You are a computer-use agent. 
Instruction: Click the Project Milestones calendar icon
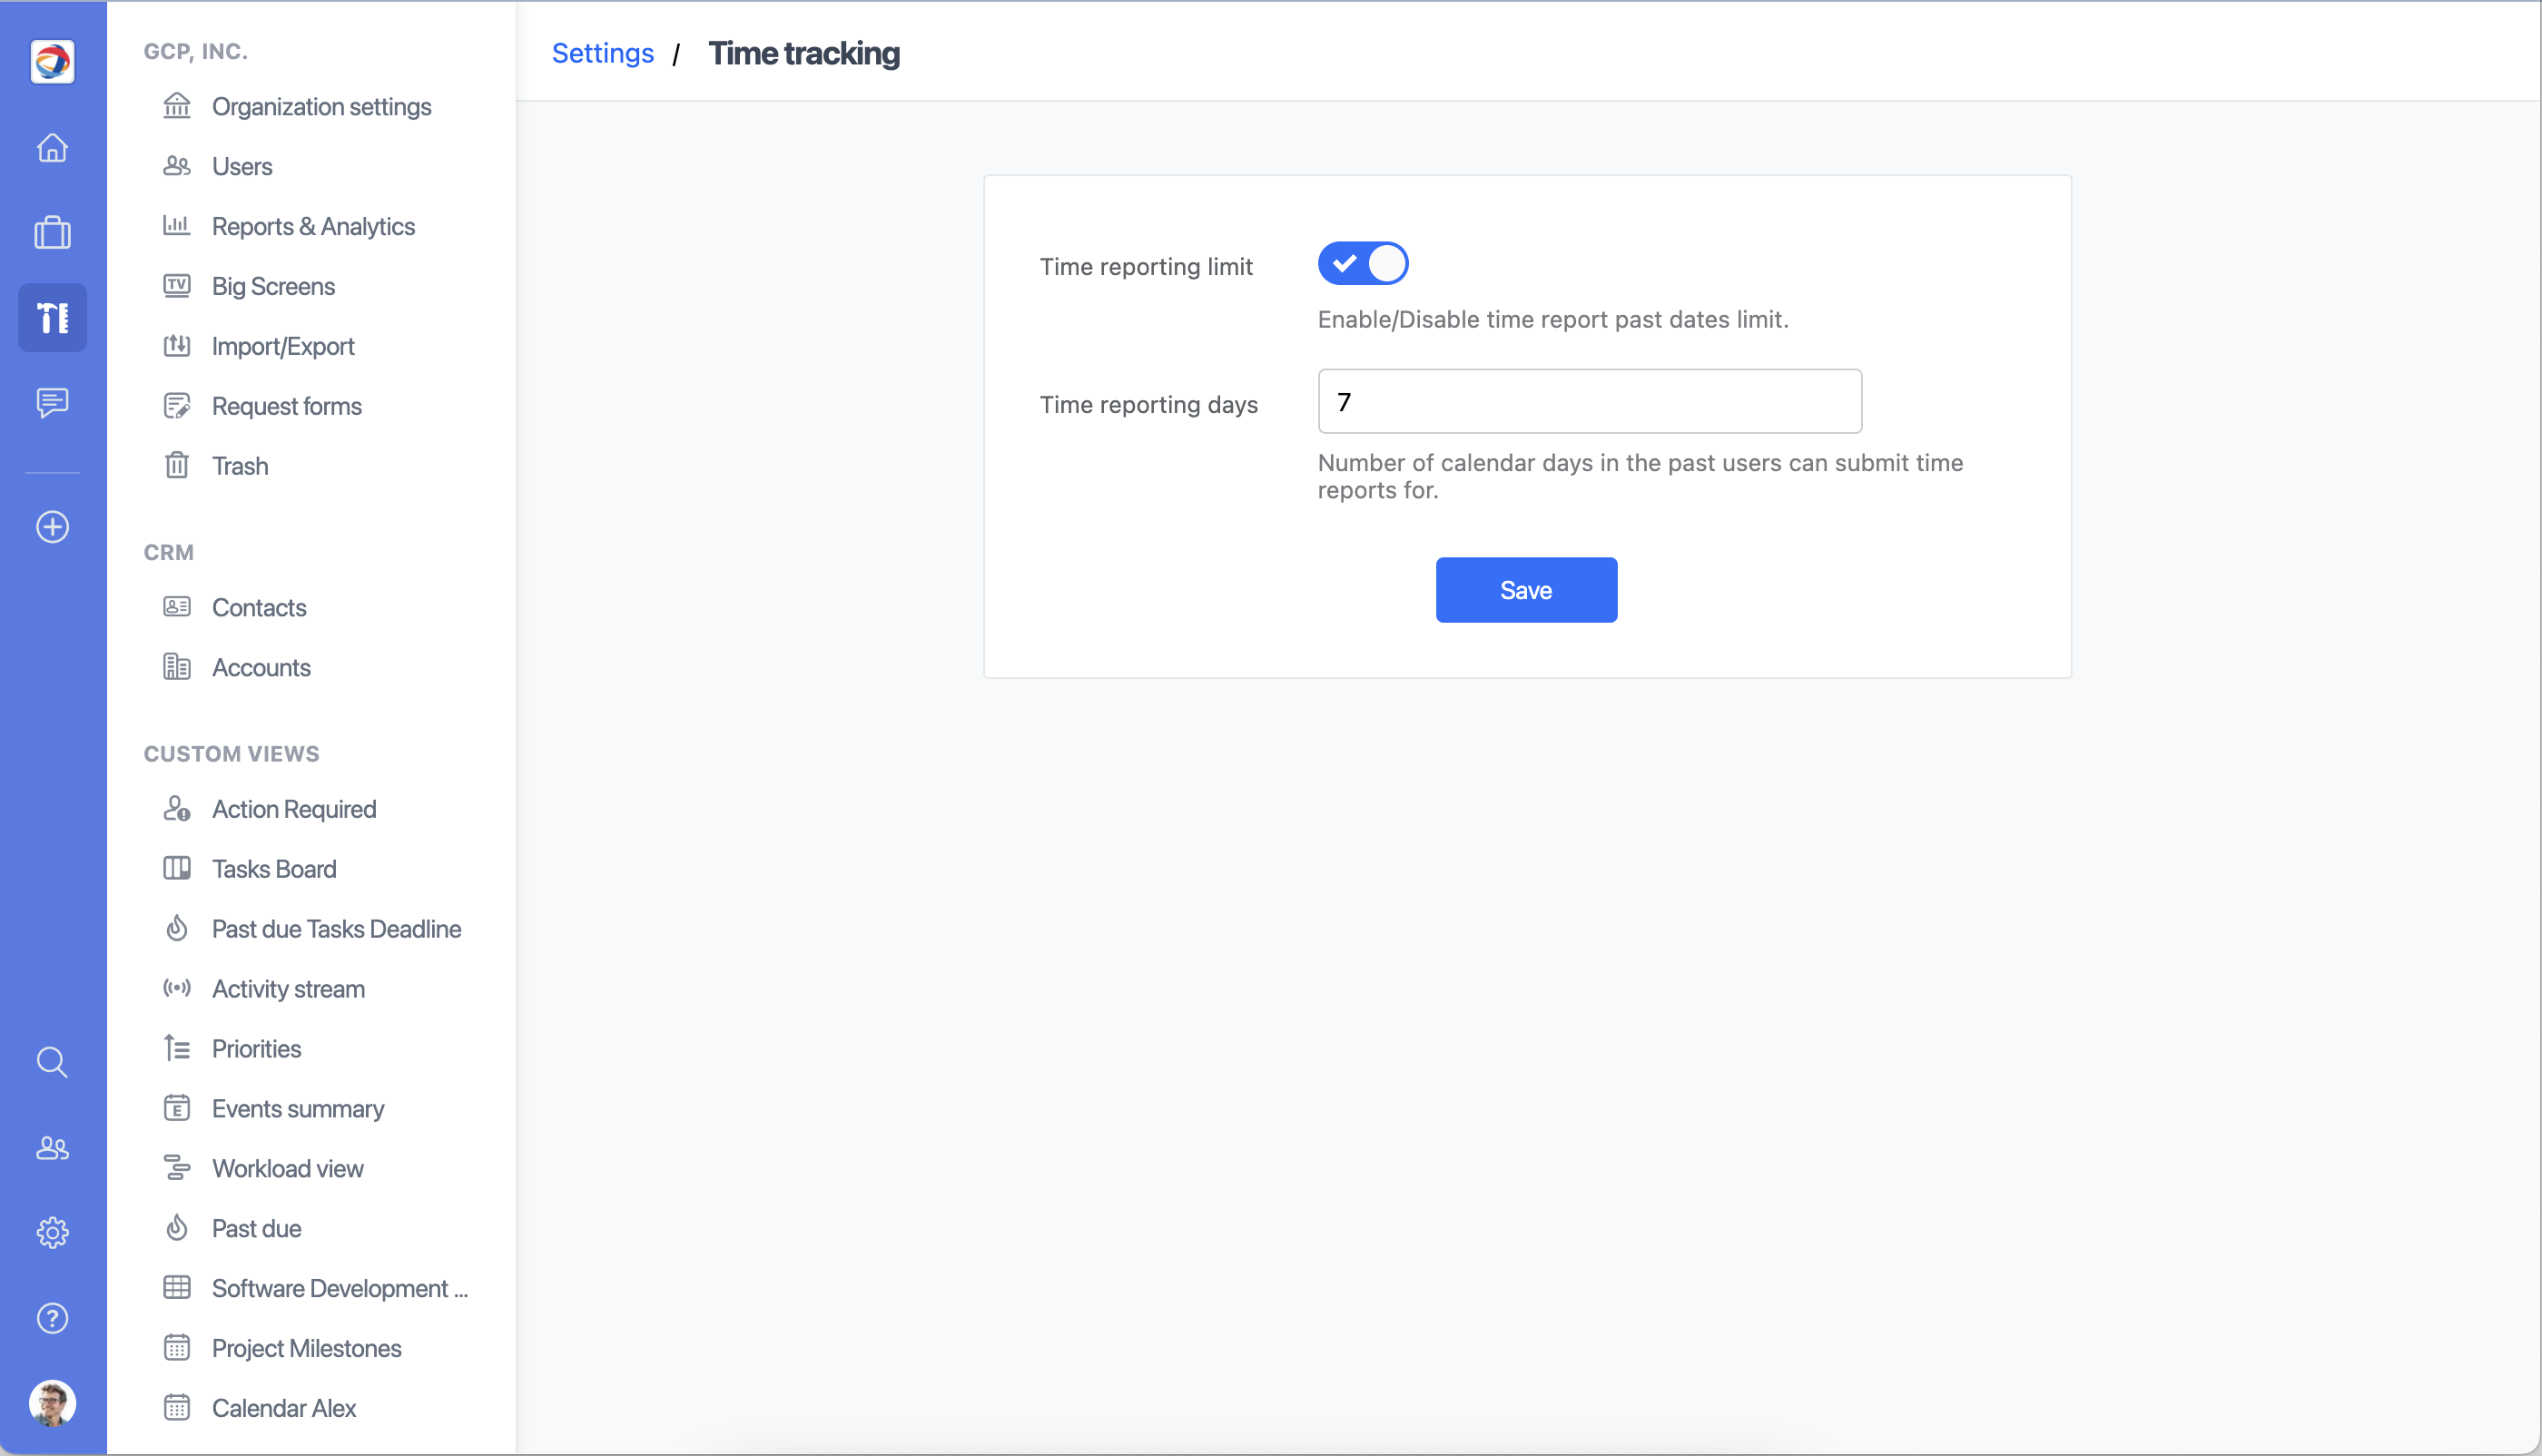tap(177, 1349)
